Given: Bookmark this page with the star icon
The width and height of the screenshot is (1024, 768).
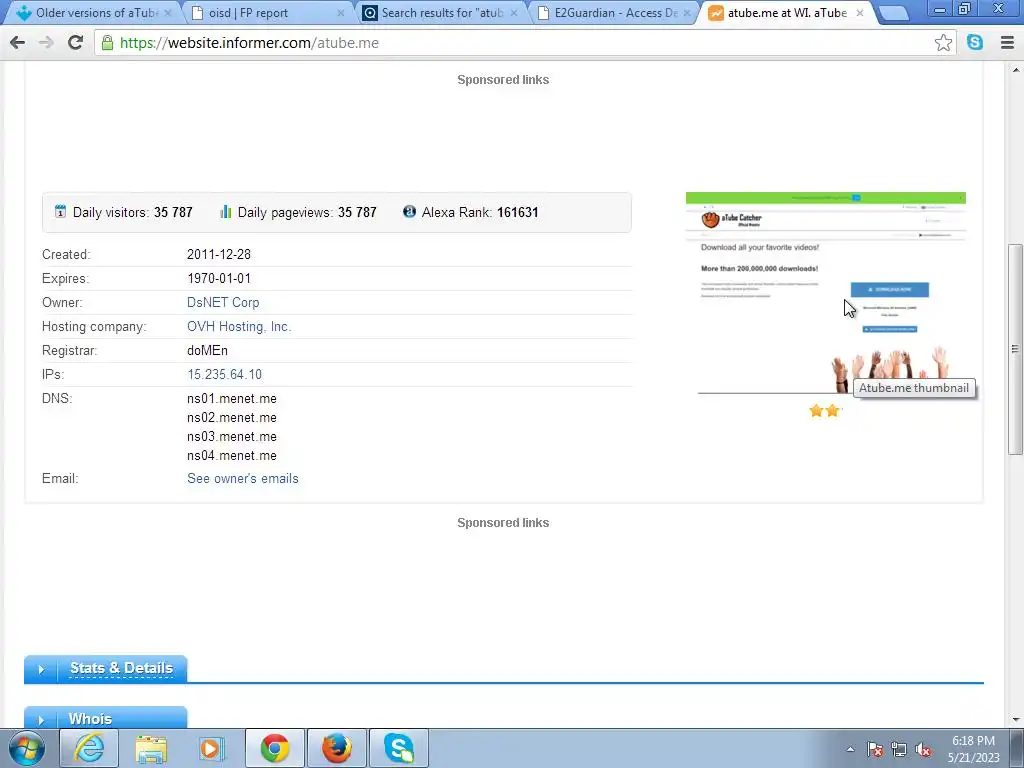Looking at the screenshot, I should pos(942,42).
